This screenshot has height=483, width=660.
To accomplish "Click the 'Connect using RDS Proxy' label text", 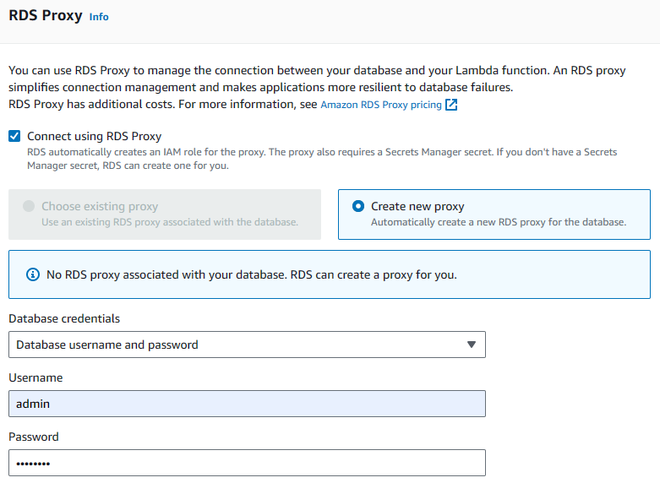I will pos(94,136).
